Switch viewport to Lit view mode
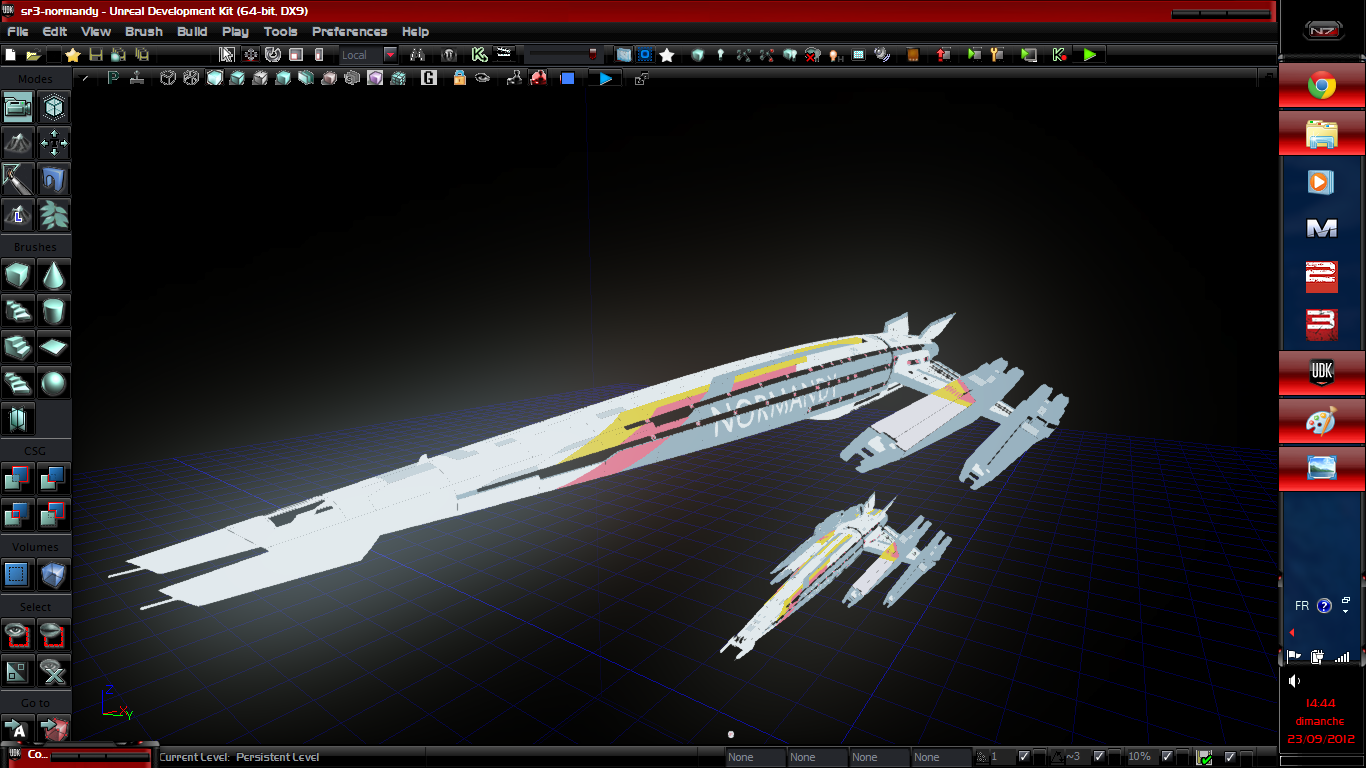Viewport: 1366px width, 768px height. pos(237,77)
